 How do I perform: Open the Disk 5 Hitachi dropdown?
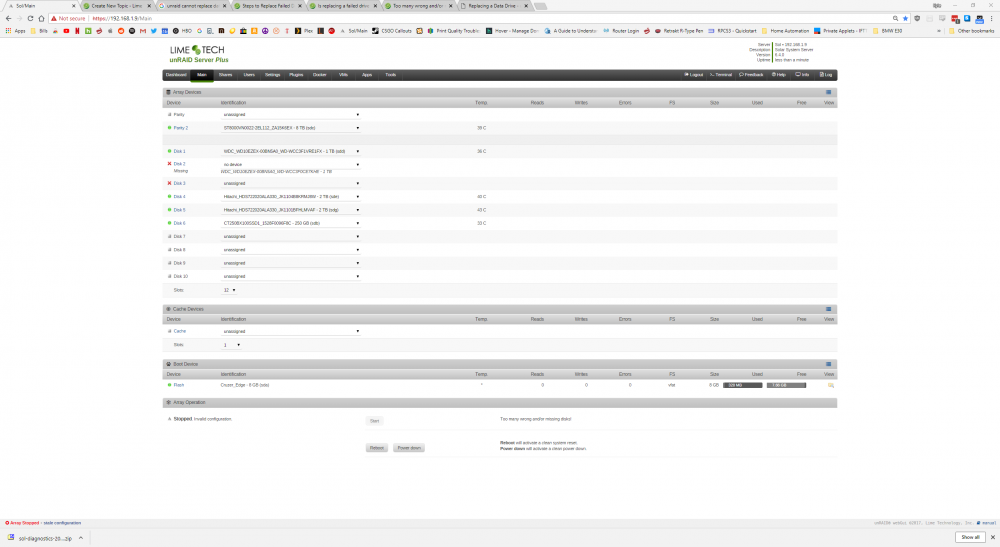[x=291, y=210]
